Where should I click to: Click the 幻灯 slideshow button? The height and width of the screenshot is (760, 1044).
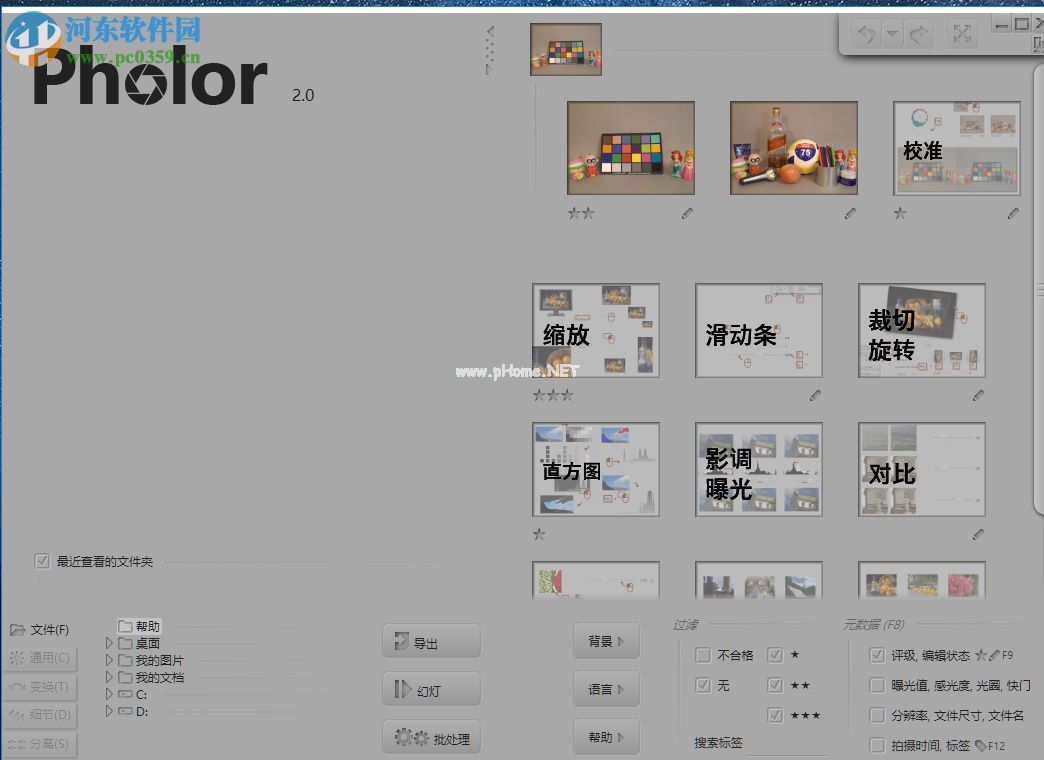431,689
